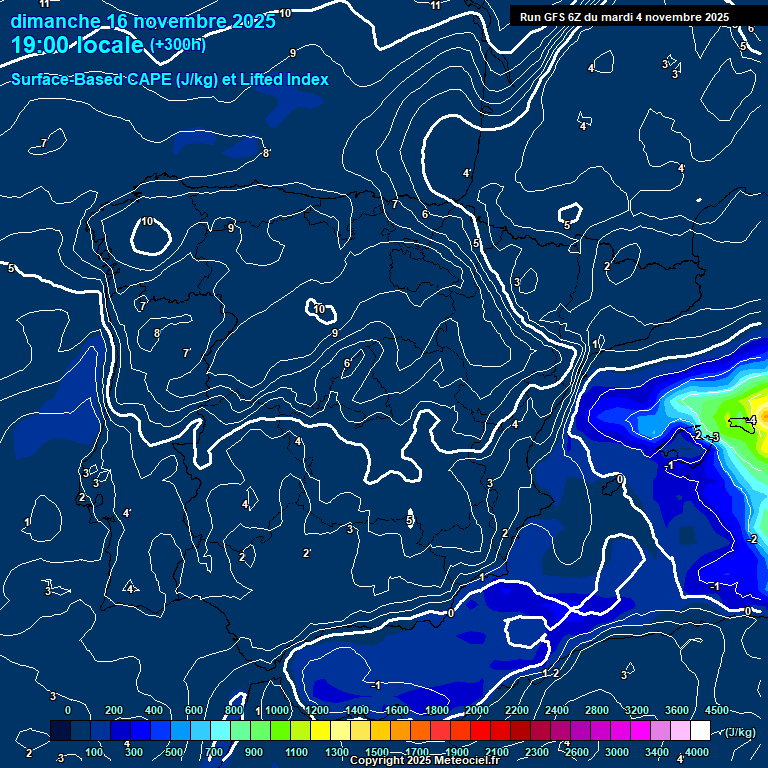The height and width of the screenshot is (768, 768).
Task: Click the '4500' legend value
Action: click(x=717, y=710)
